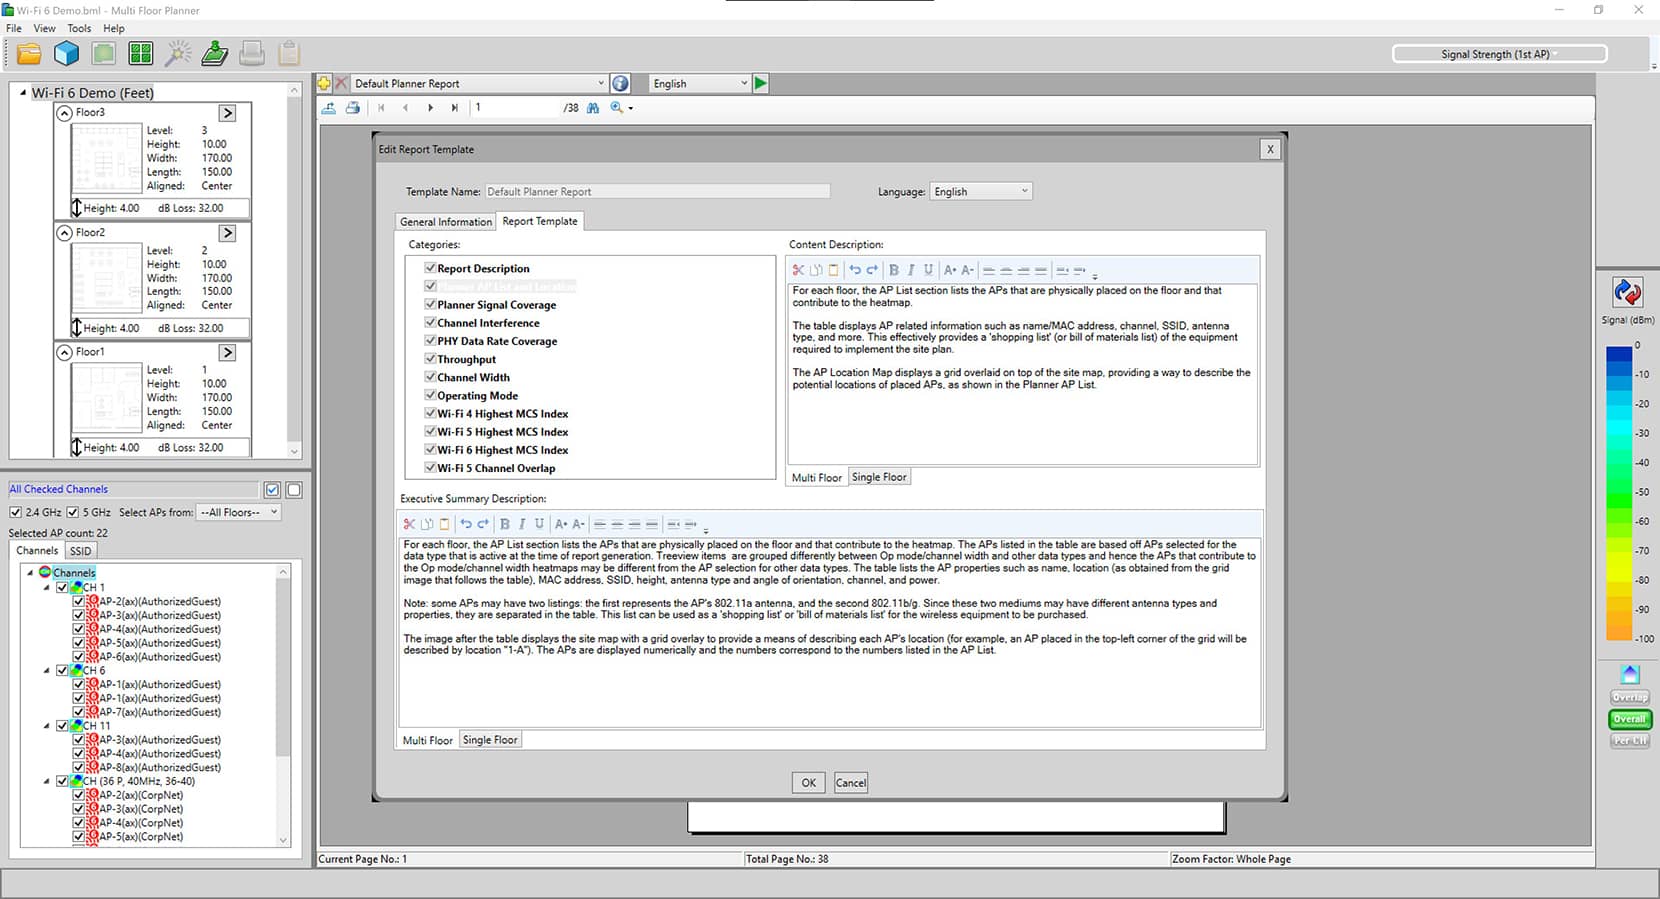Click the green four-pane grid toolbar icon
Image resolution: width=1660 pixels, height=899 pixels.
[141, 54]
